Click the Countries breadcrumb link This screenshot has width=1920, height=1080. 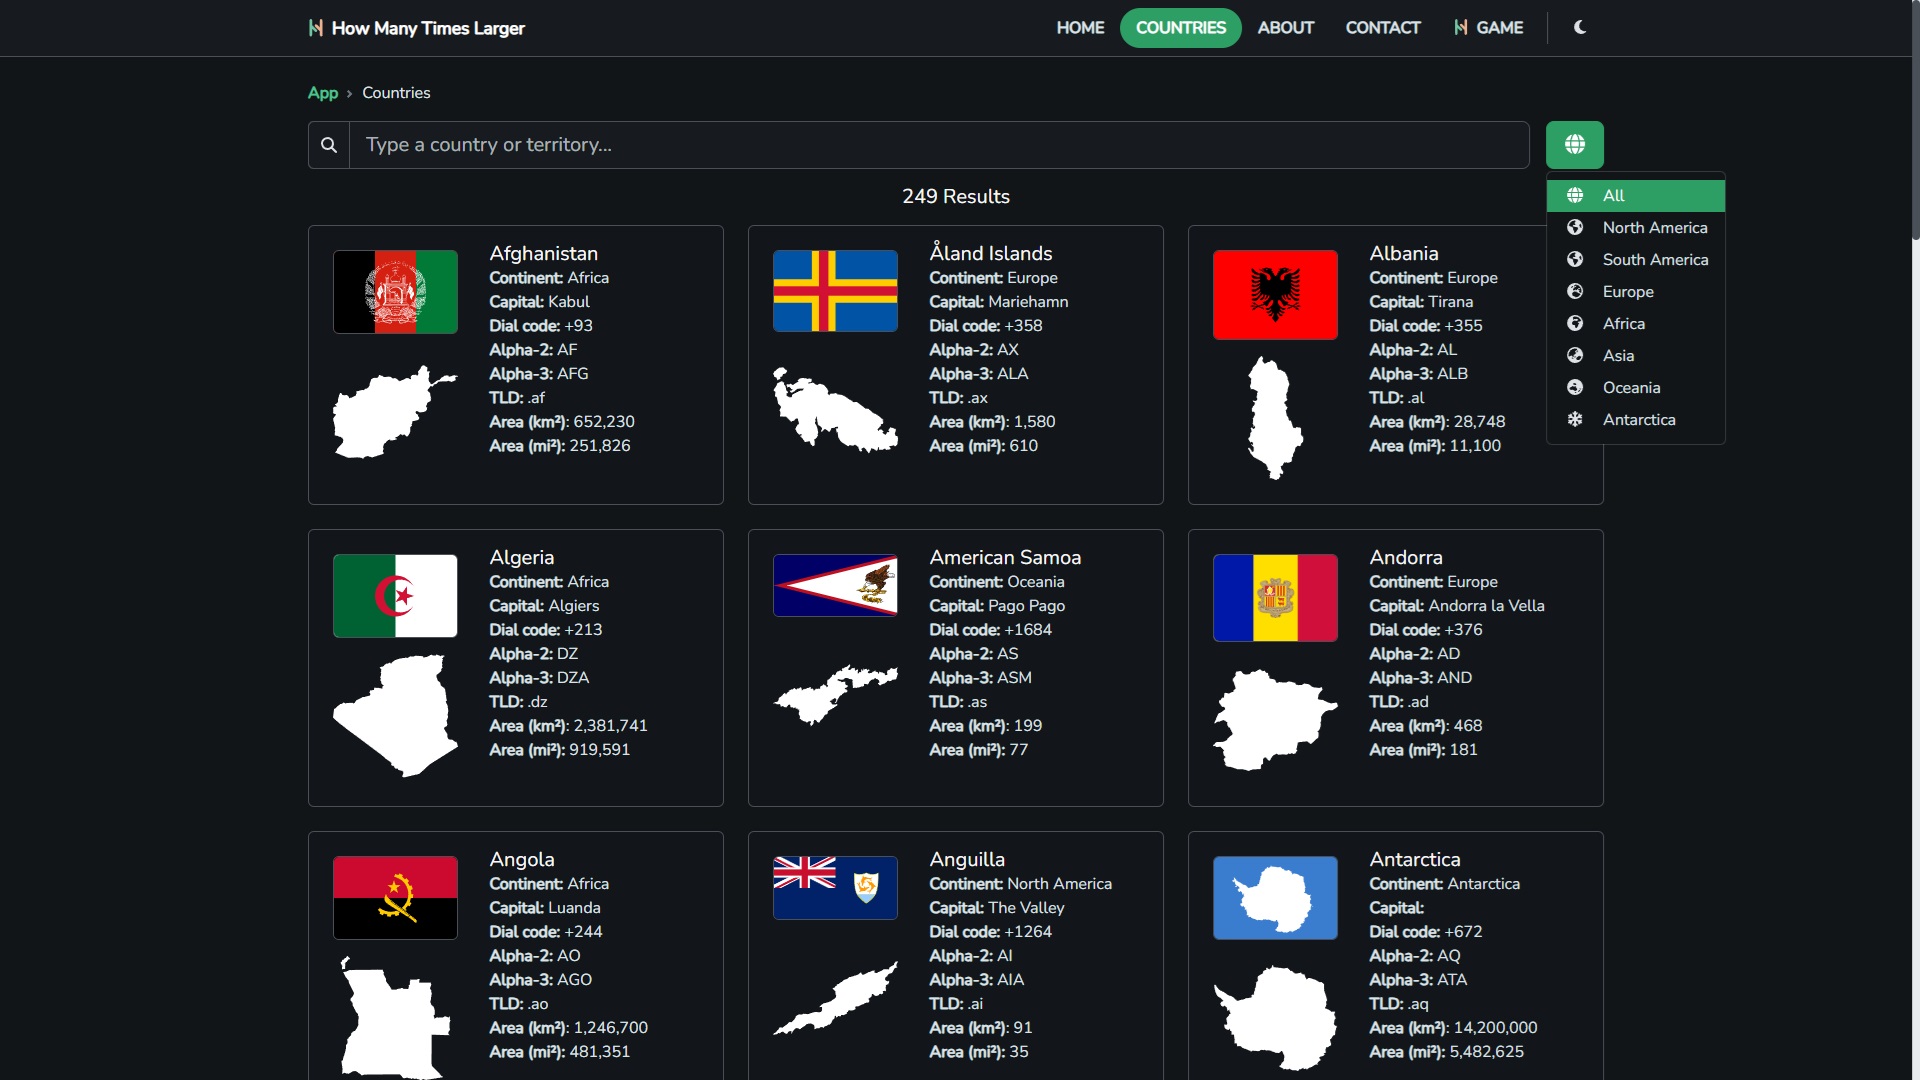click(396, 92)
